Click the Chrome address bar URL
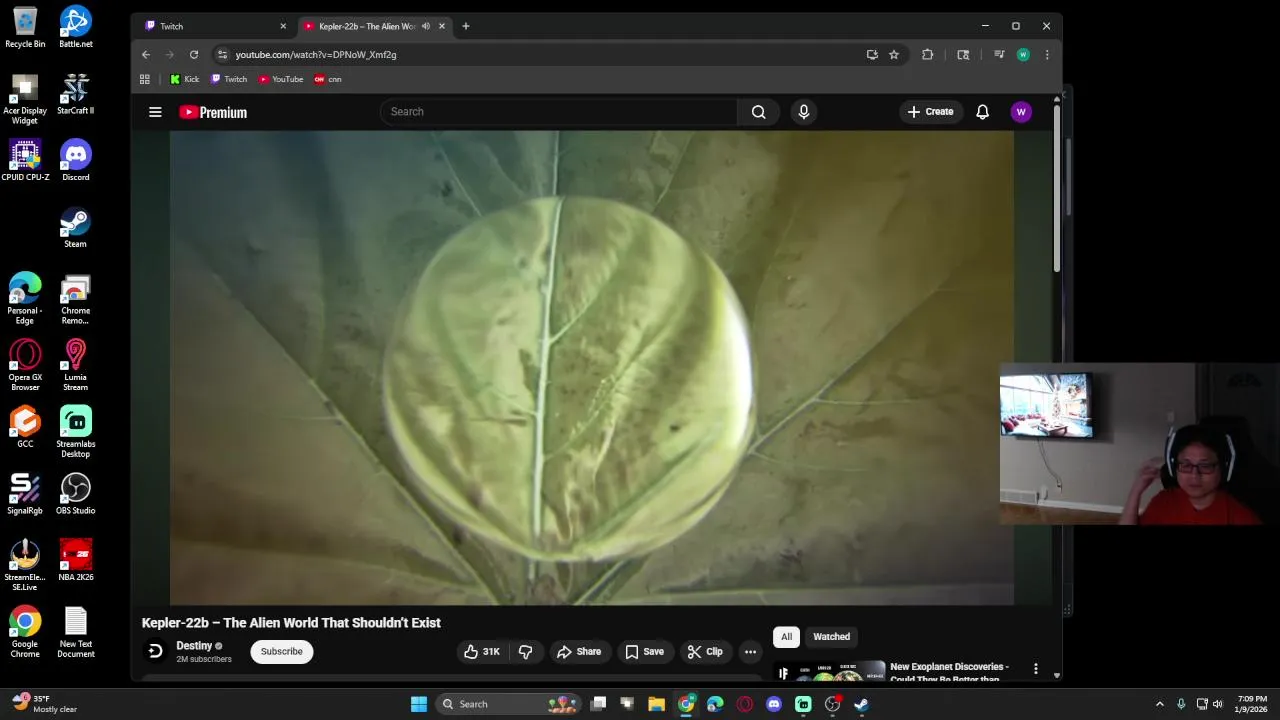This screenshot has height=720, width=1280. [316, 55]
